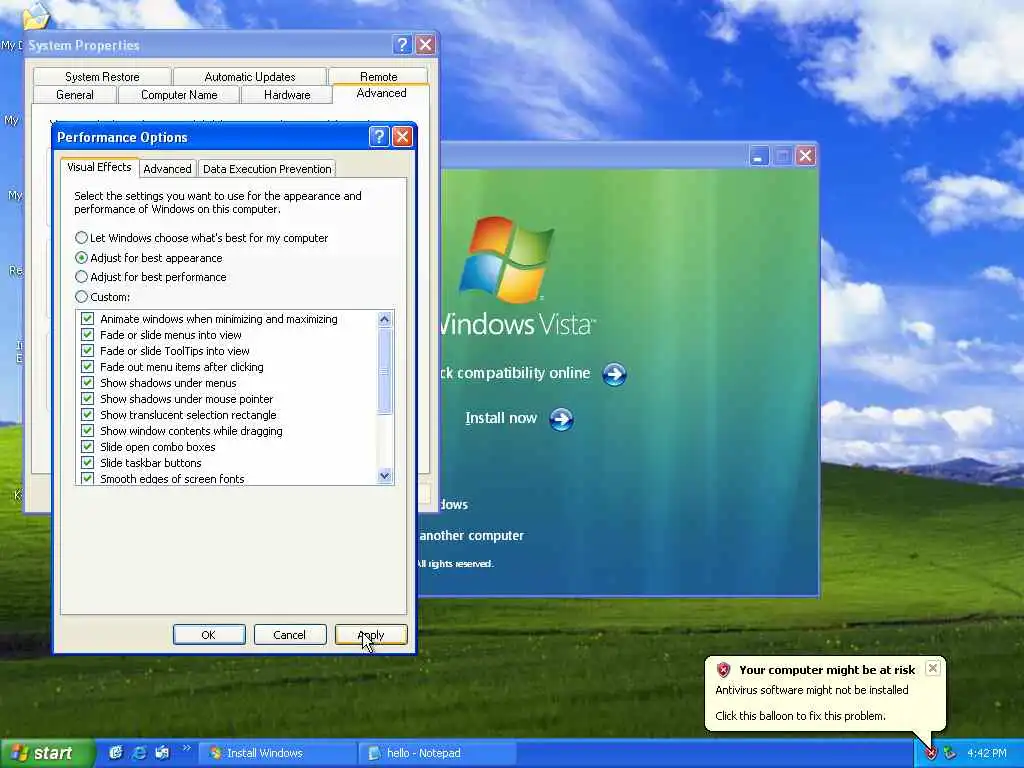1024x768 pixels.
Task: Select the Custom radio option
Action: coord(103,296)
